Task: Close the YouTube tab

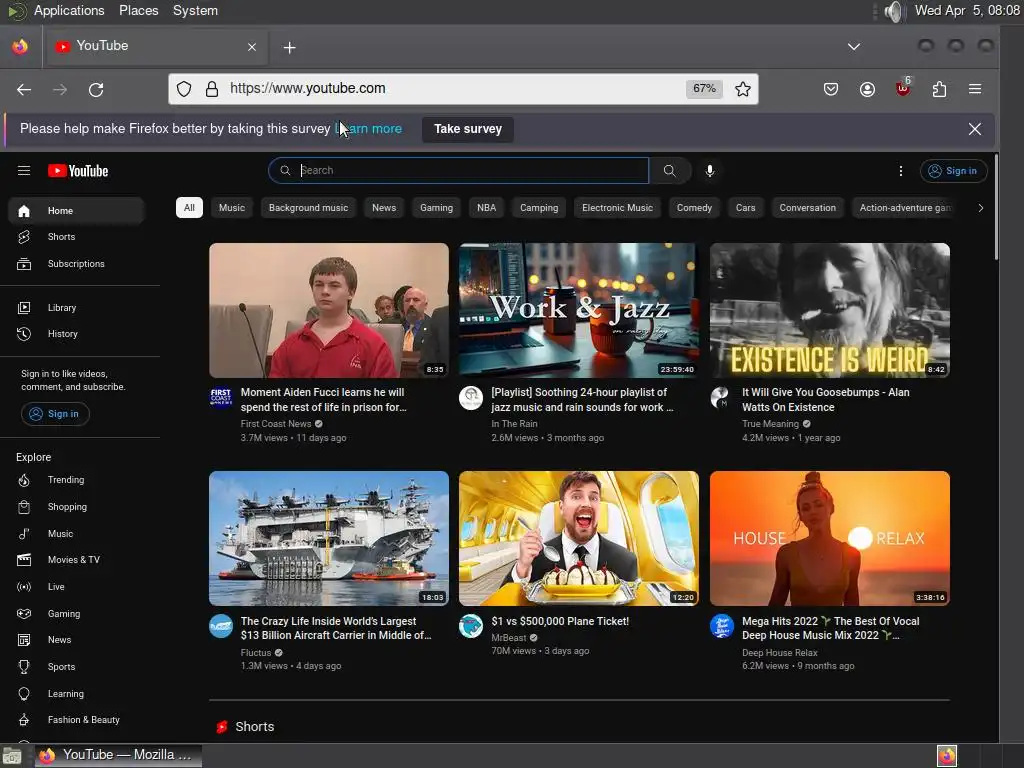Action: [252, 47]
